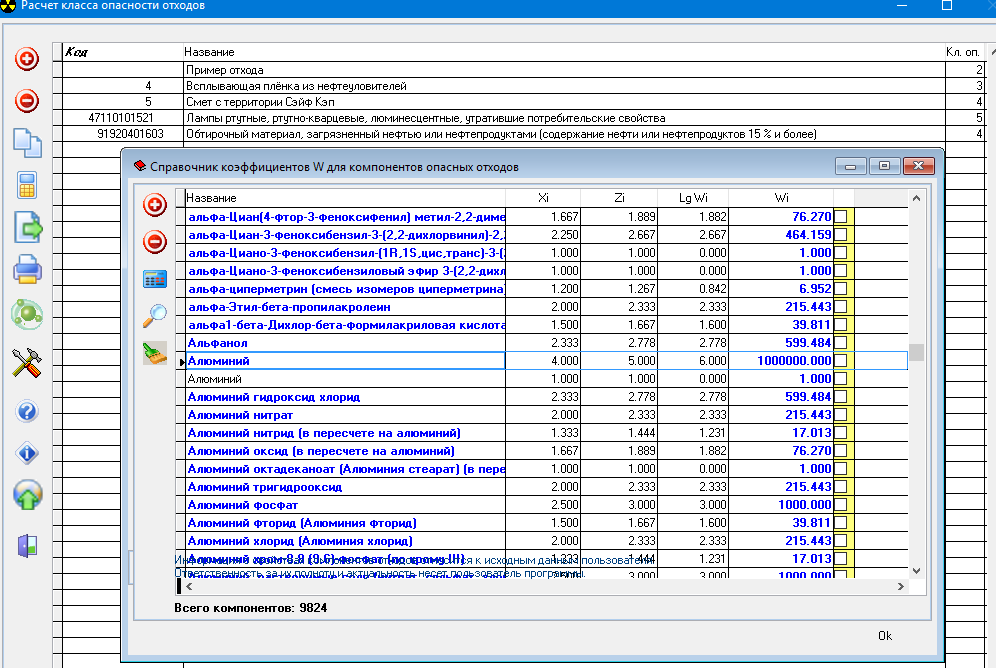Click the Название column header in dialog
Screen dimensions: 1008x668
344,197
